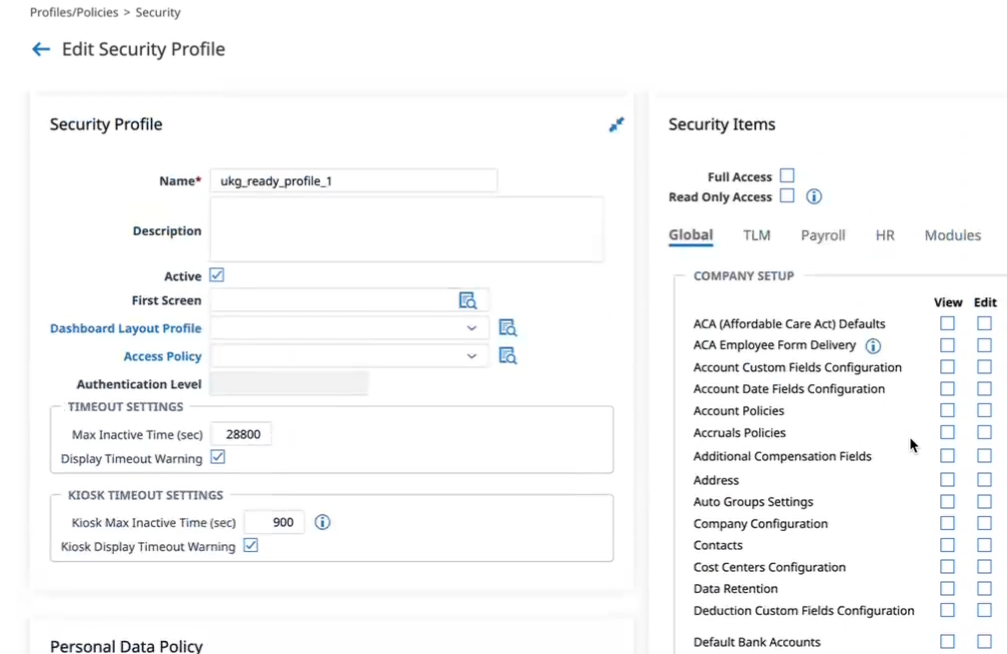Click the Personal Data Policy heading

[127, 646]
